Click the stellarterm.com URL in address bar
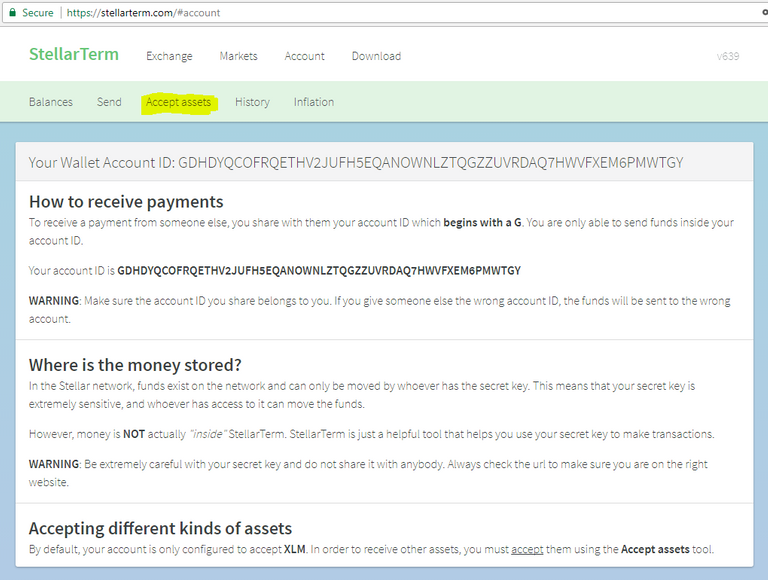Viewport: 768px width, 580px height. [x=143, y=13]
